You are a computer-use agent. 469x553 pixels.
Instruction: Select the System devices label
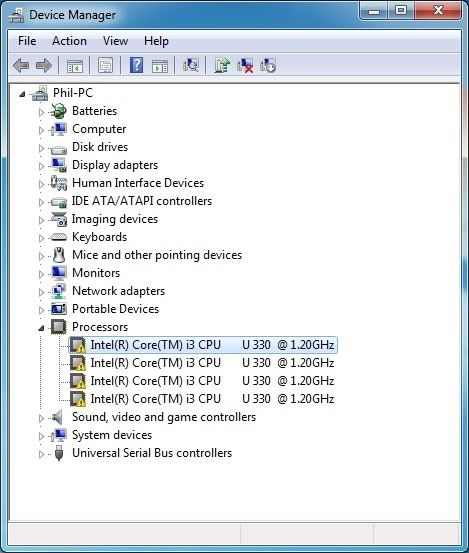point(112,435)
